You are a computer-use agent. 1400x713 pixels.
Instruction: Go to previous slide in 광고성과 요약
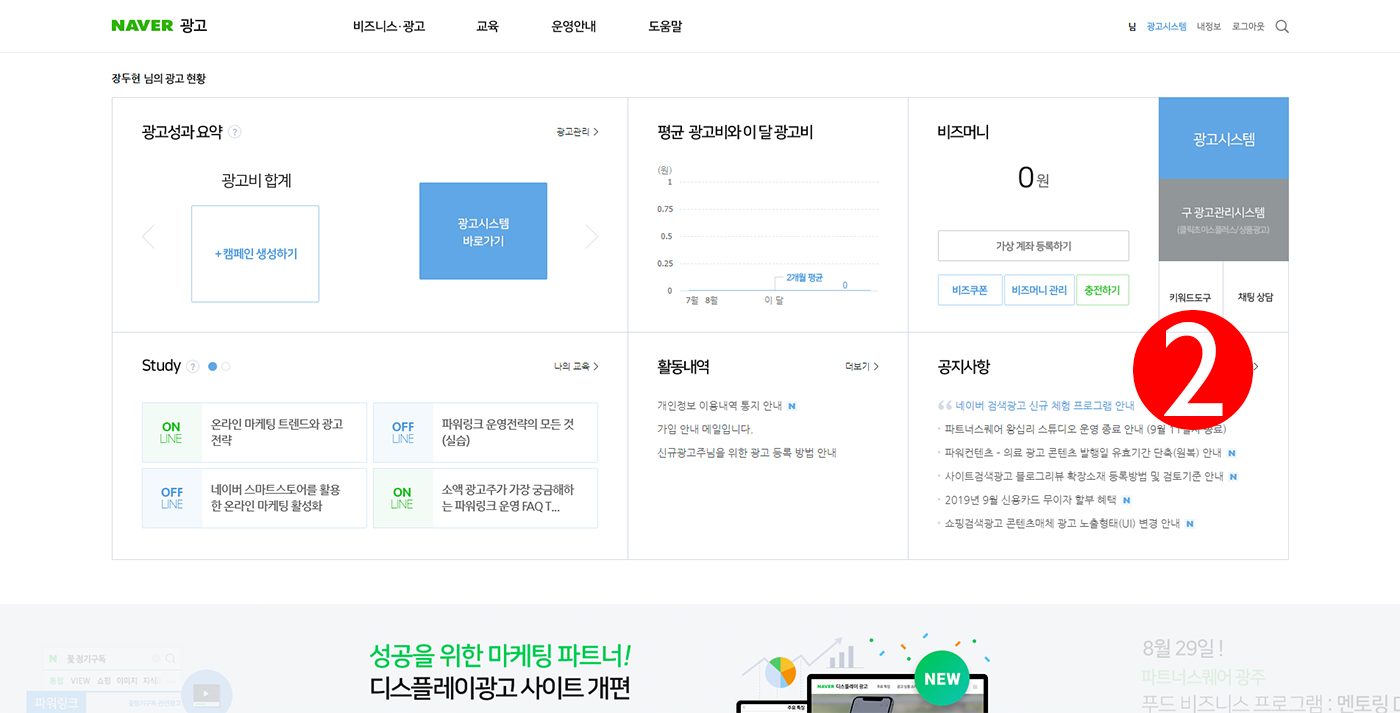click(x=148, y=236)
